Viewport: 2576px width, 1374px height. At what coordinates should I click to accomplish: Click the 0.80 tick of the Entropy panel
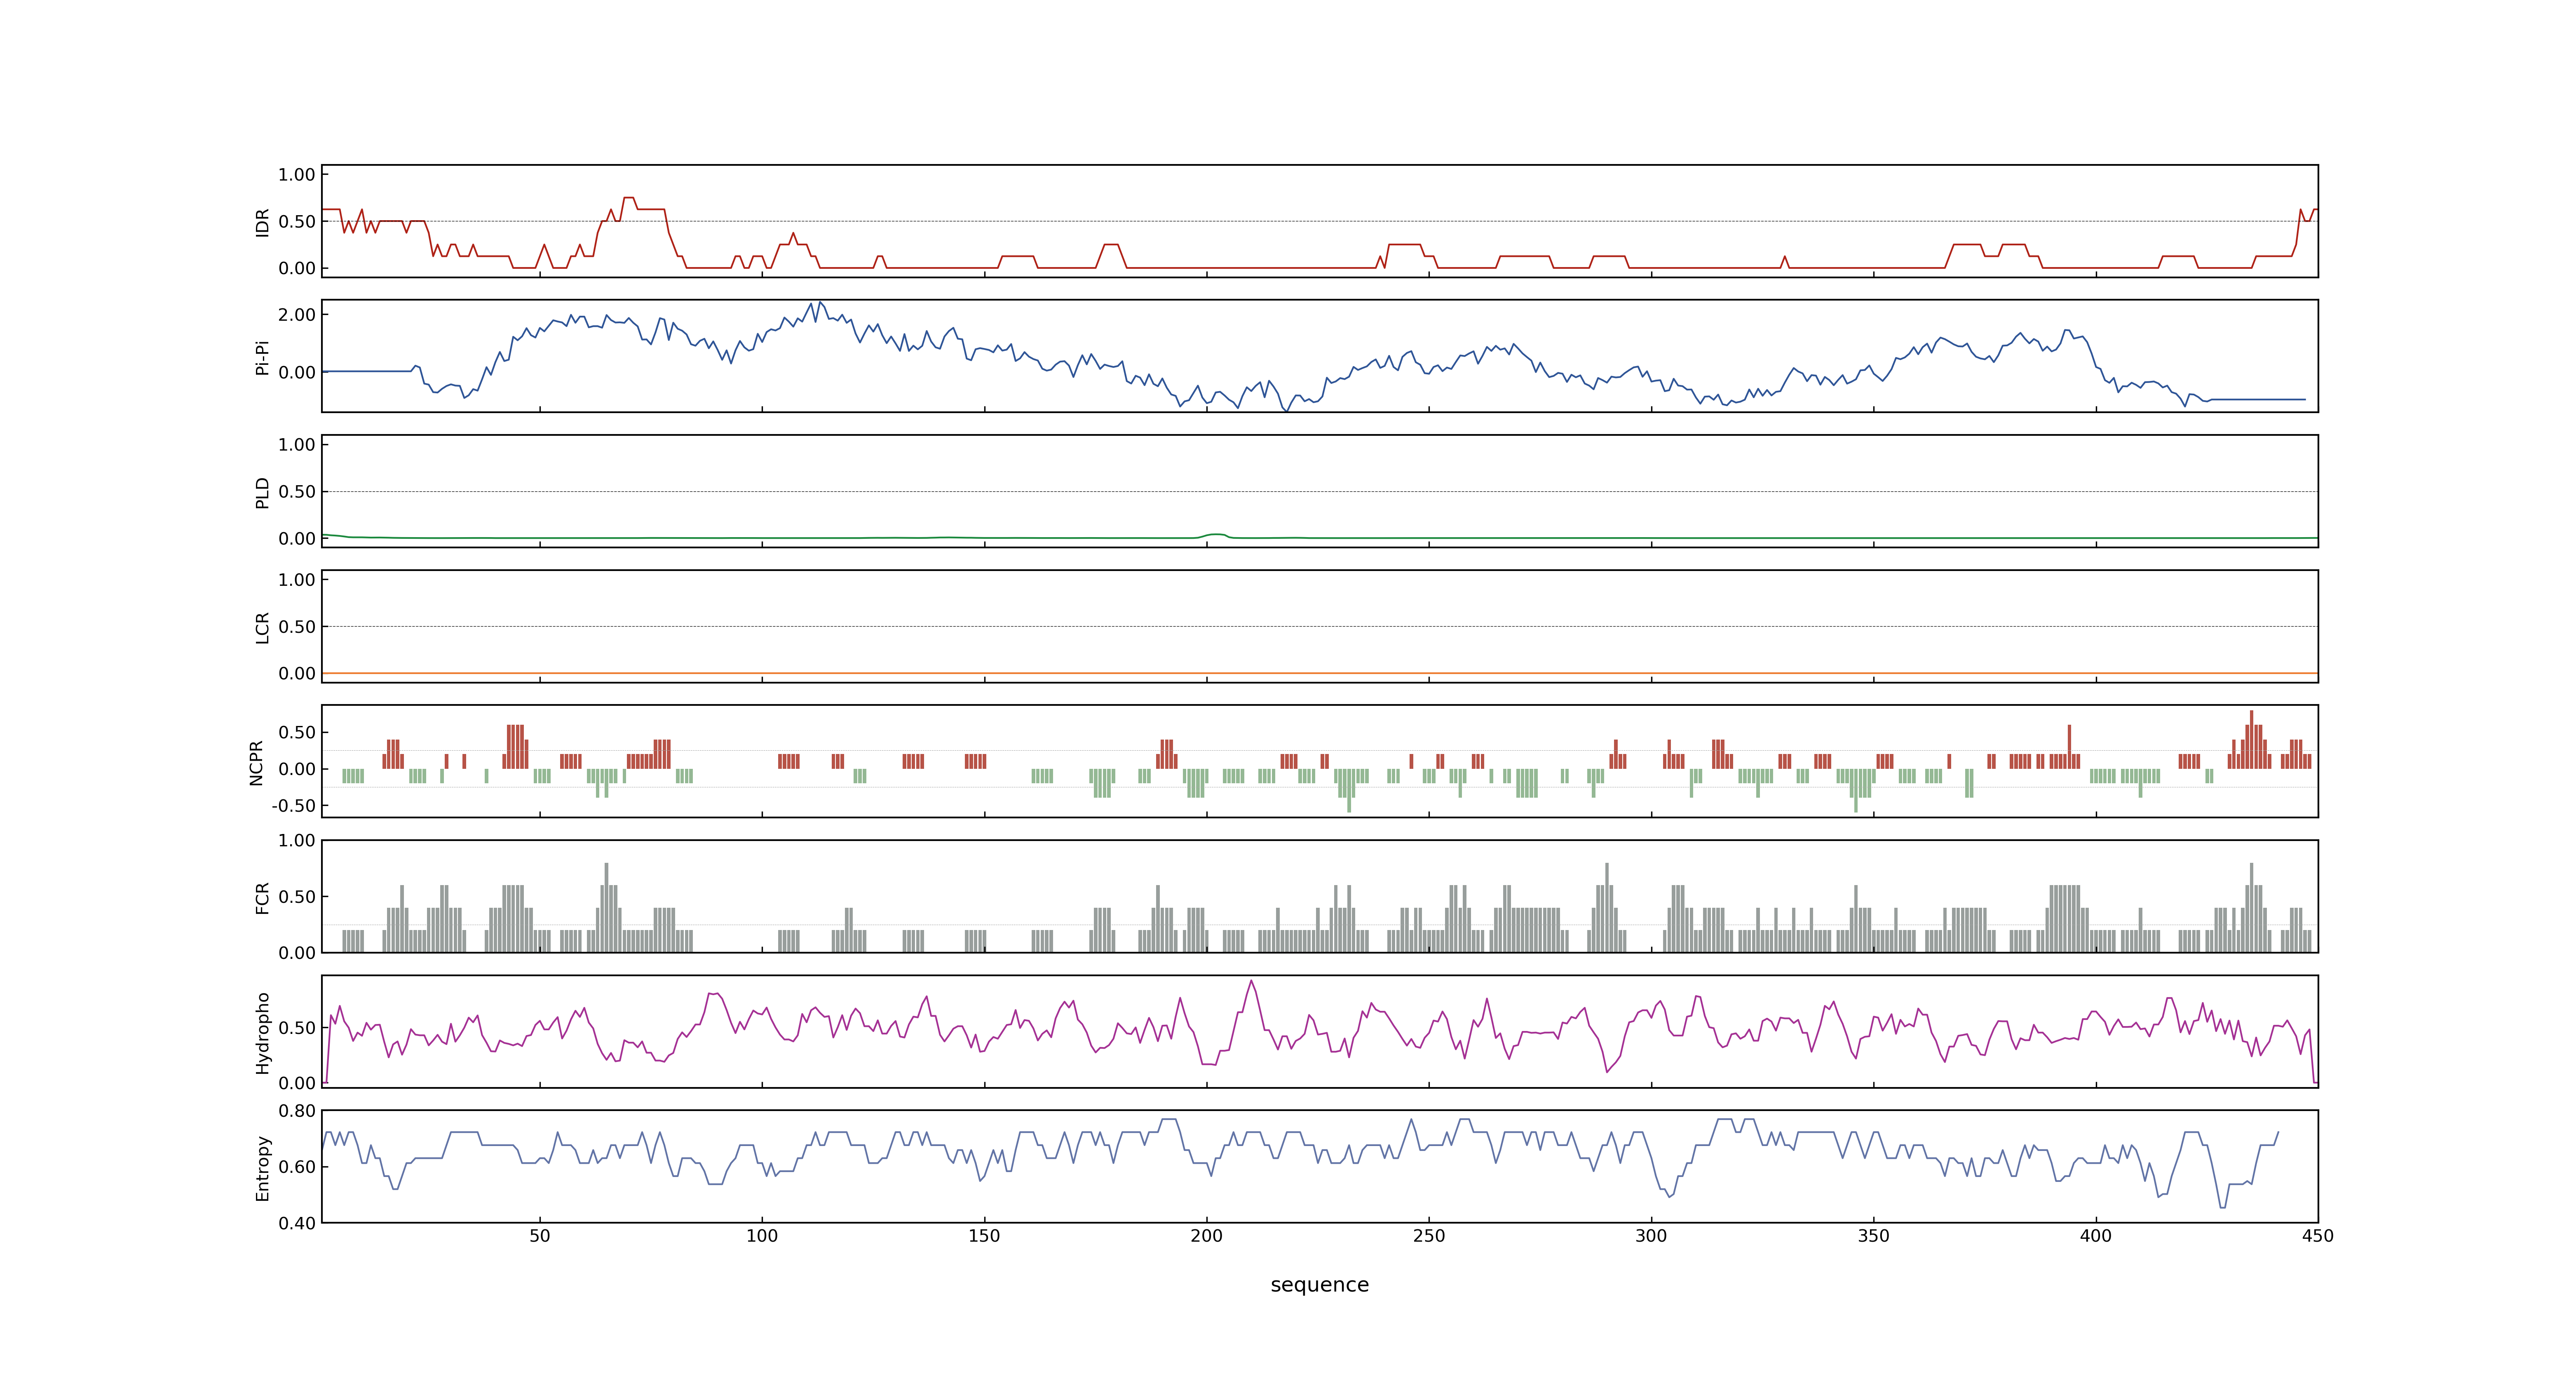click(297, 1111)
